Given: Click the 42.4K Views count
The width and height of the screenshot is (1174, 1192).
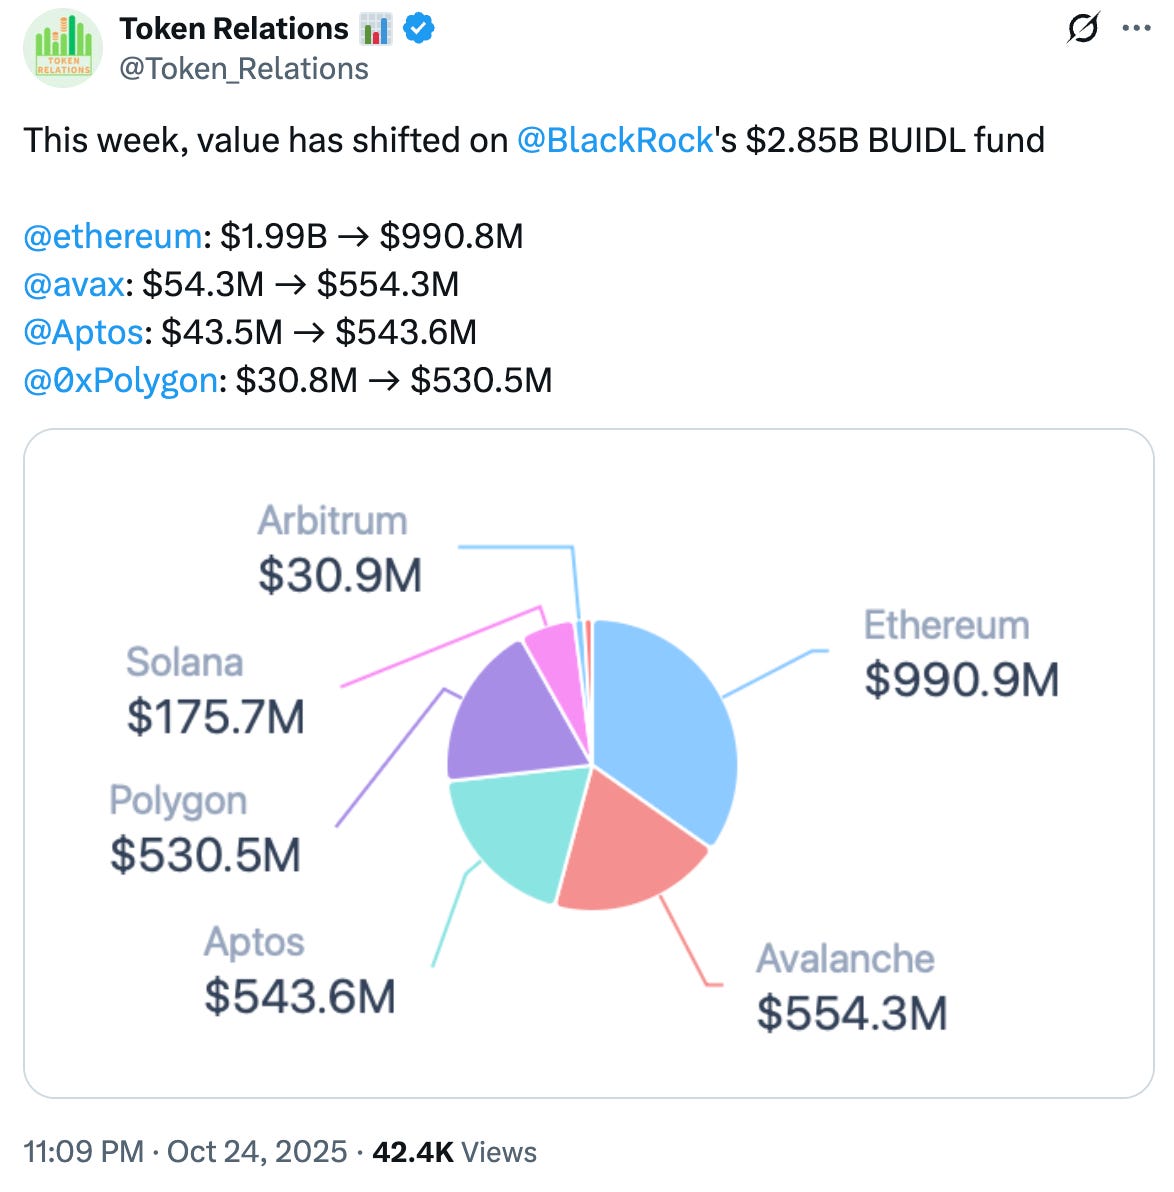Looking at the screenshot, I should (454, 1152).
